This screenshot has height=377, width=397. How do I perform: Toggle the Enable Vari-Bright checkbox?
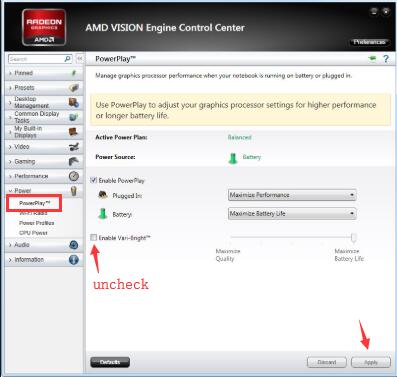point(94,238)
